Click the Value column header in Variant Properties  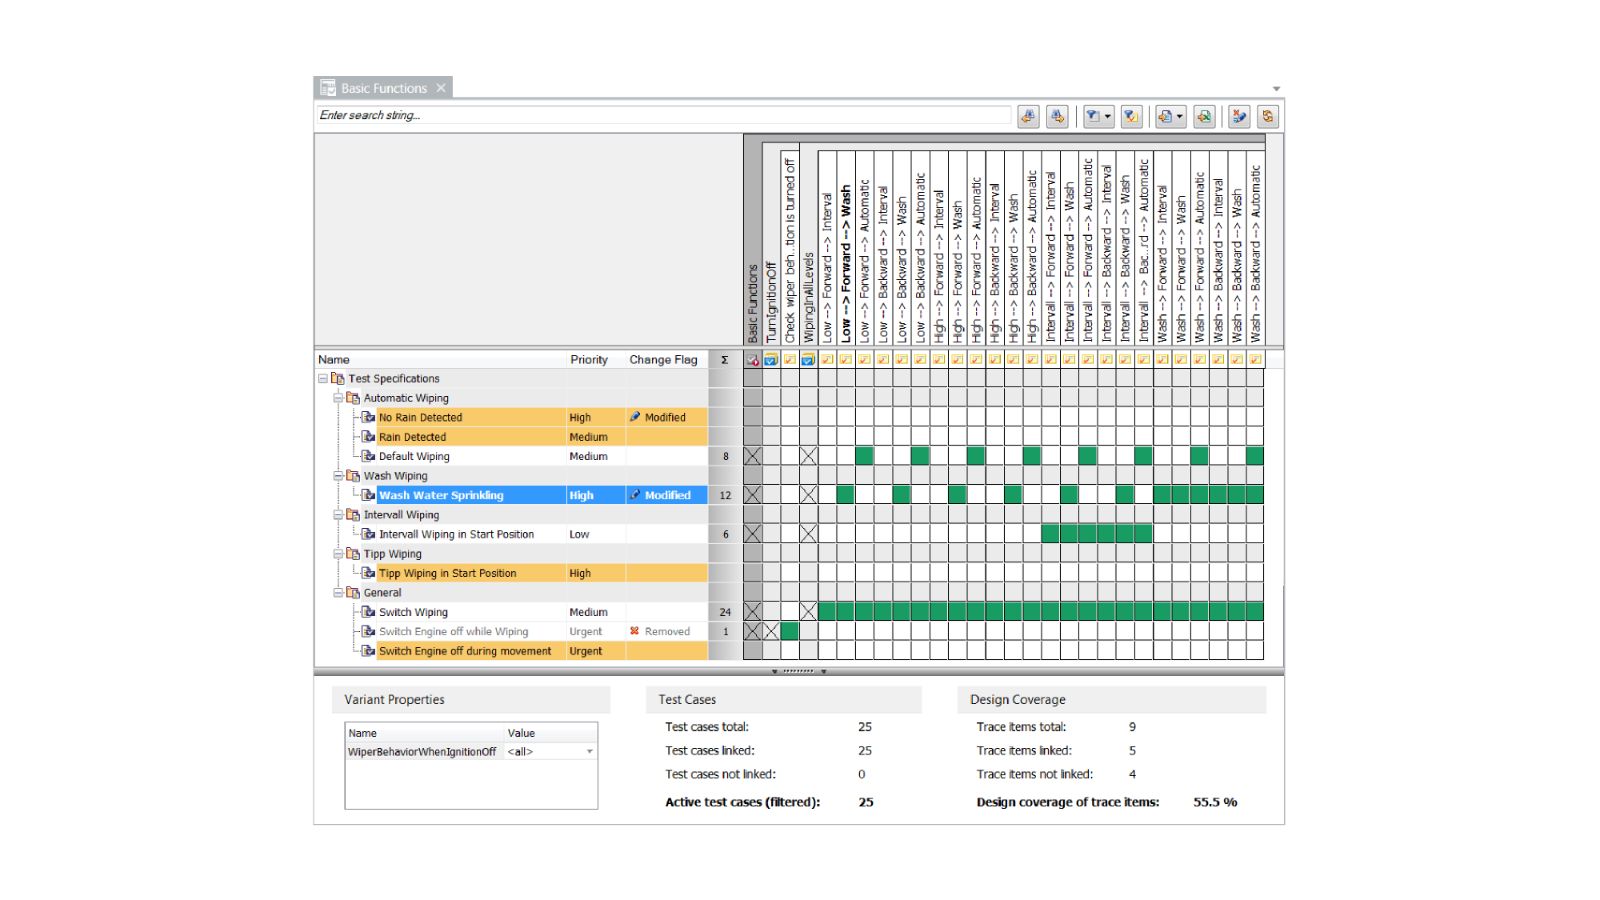click(551, 733)
